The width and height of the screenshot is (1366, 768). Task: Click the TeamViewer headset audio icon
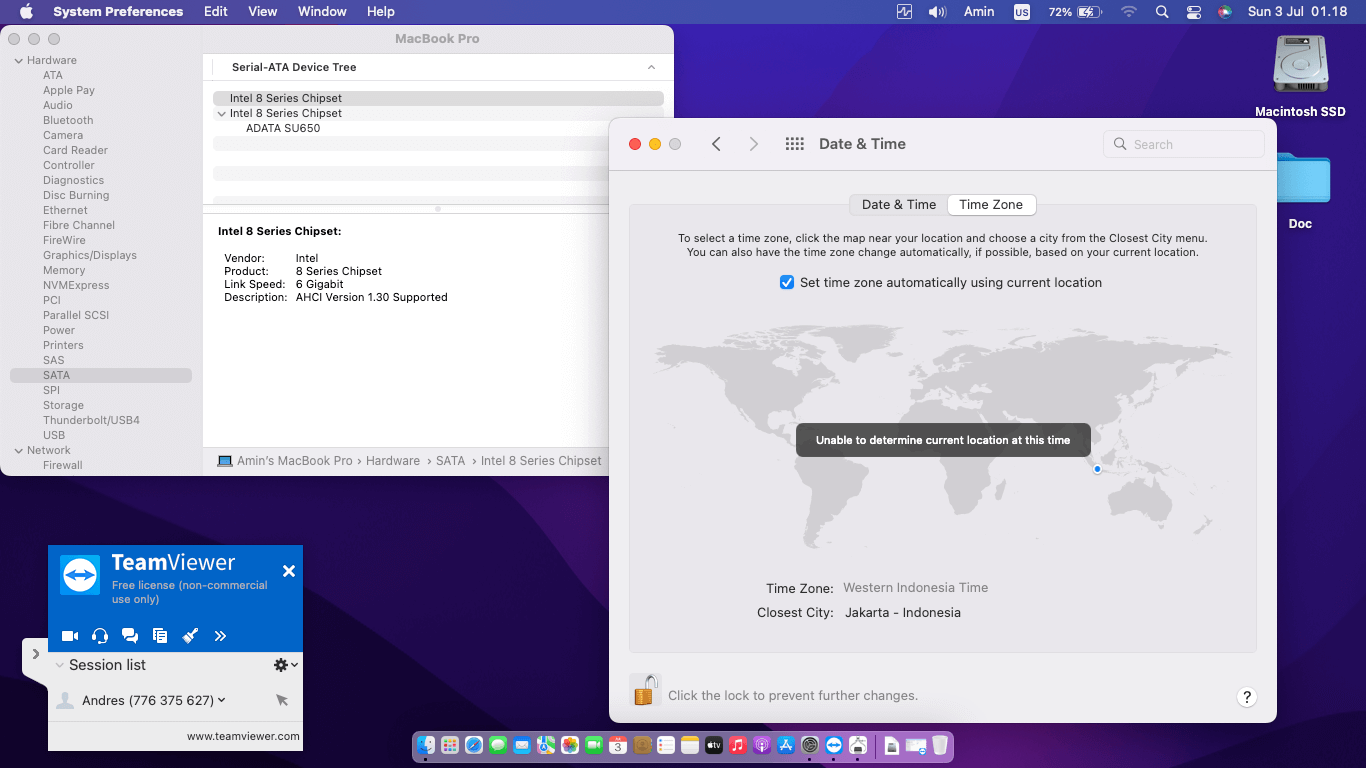tap(100, 635)
